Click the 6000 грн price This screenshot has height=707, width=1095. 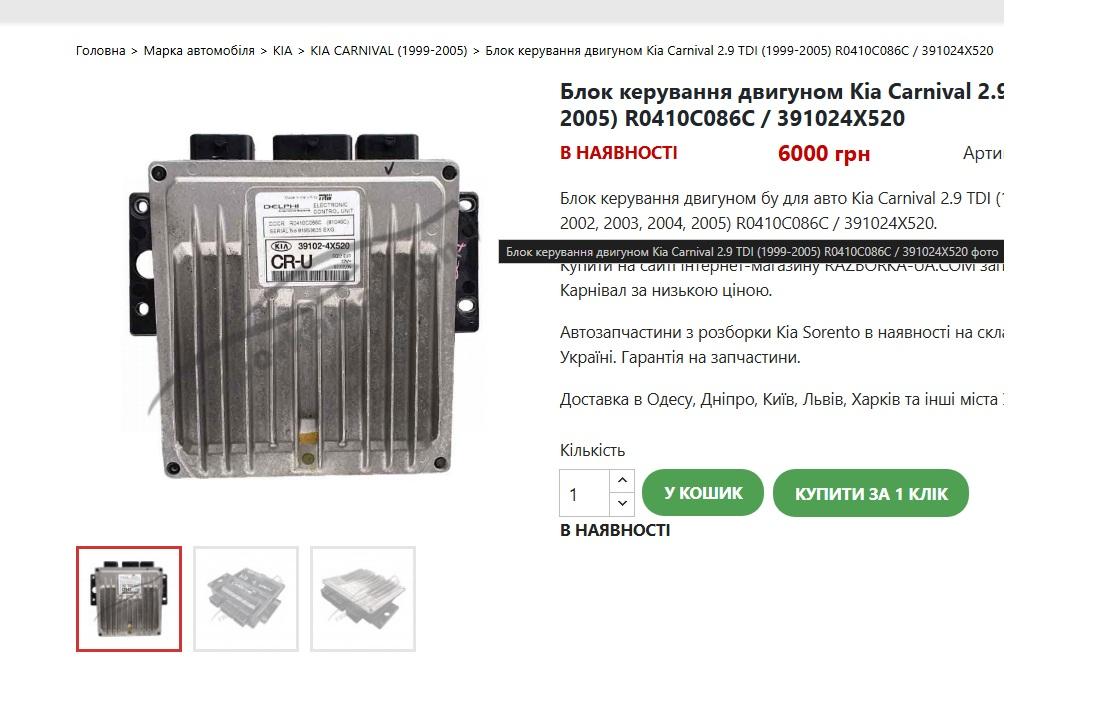pyautogui.click(x=824, y=153)
